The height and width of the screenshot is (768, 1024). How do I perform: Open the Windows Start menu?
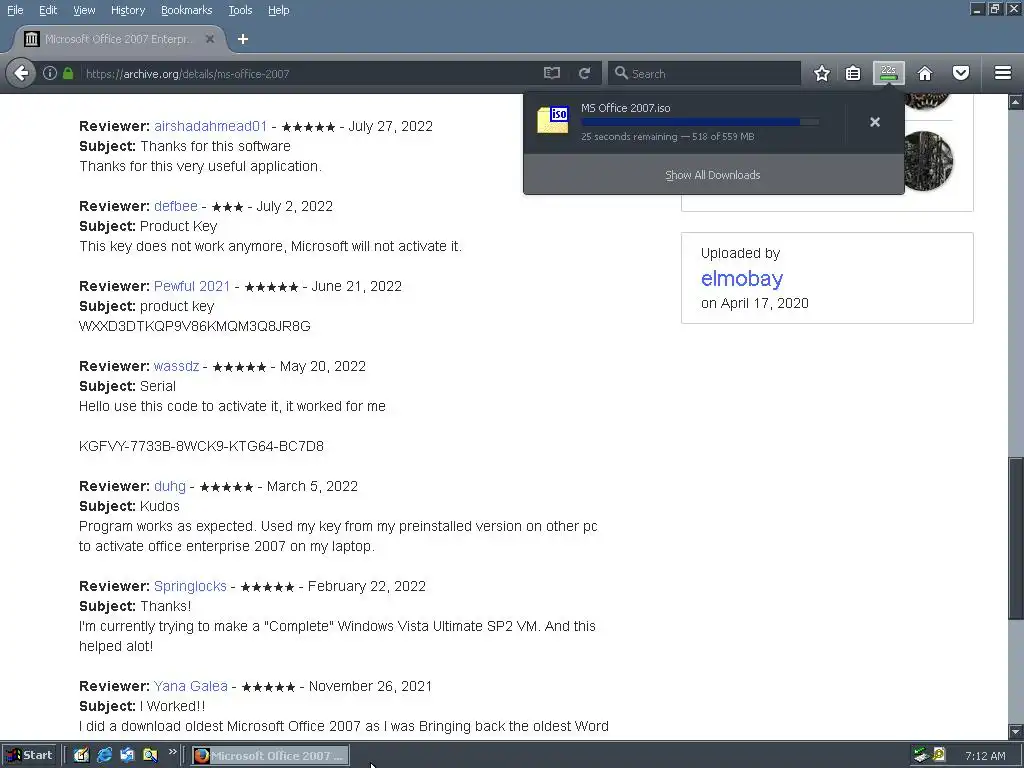tap(29, 755)
